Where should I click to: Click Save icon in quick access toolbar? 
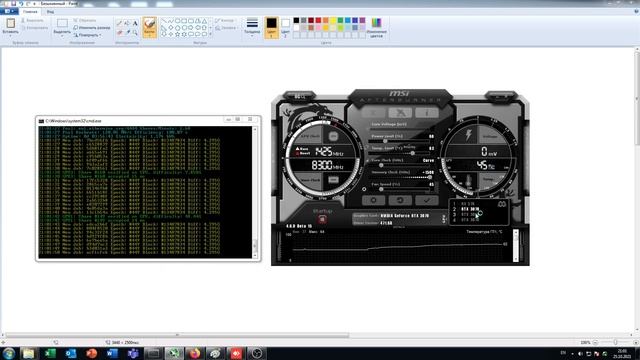(x=13, y=3)
